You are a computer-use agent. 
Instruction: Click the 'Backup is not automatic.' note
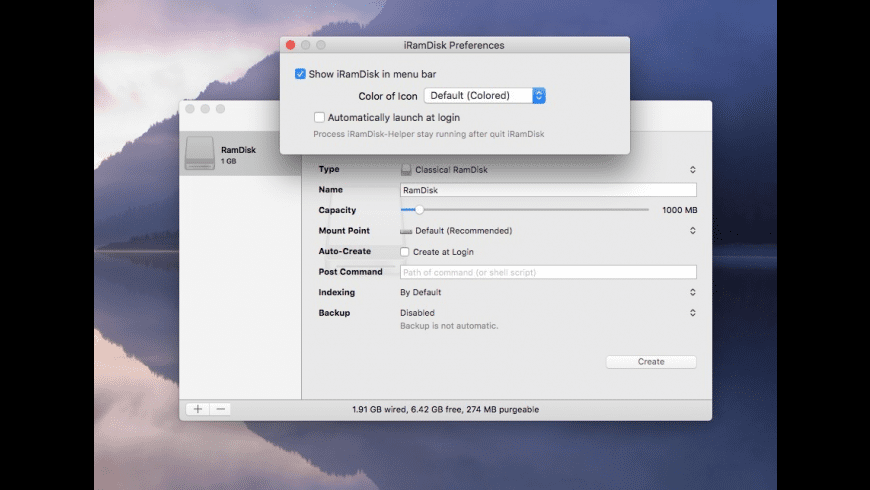click(449, 326)
